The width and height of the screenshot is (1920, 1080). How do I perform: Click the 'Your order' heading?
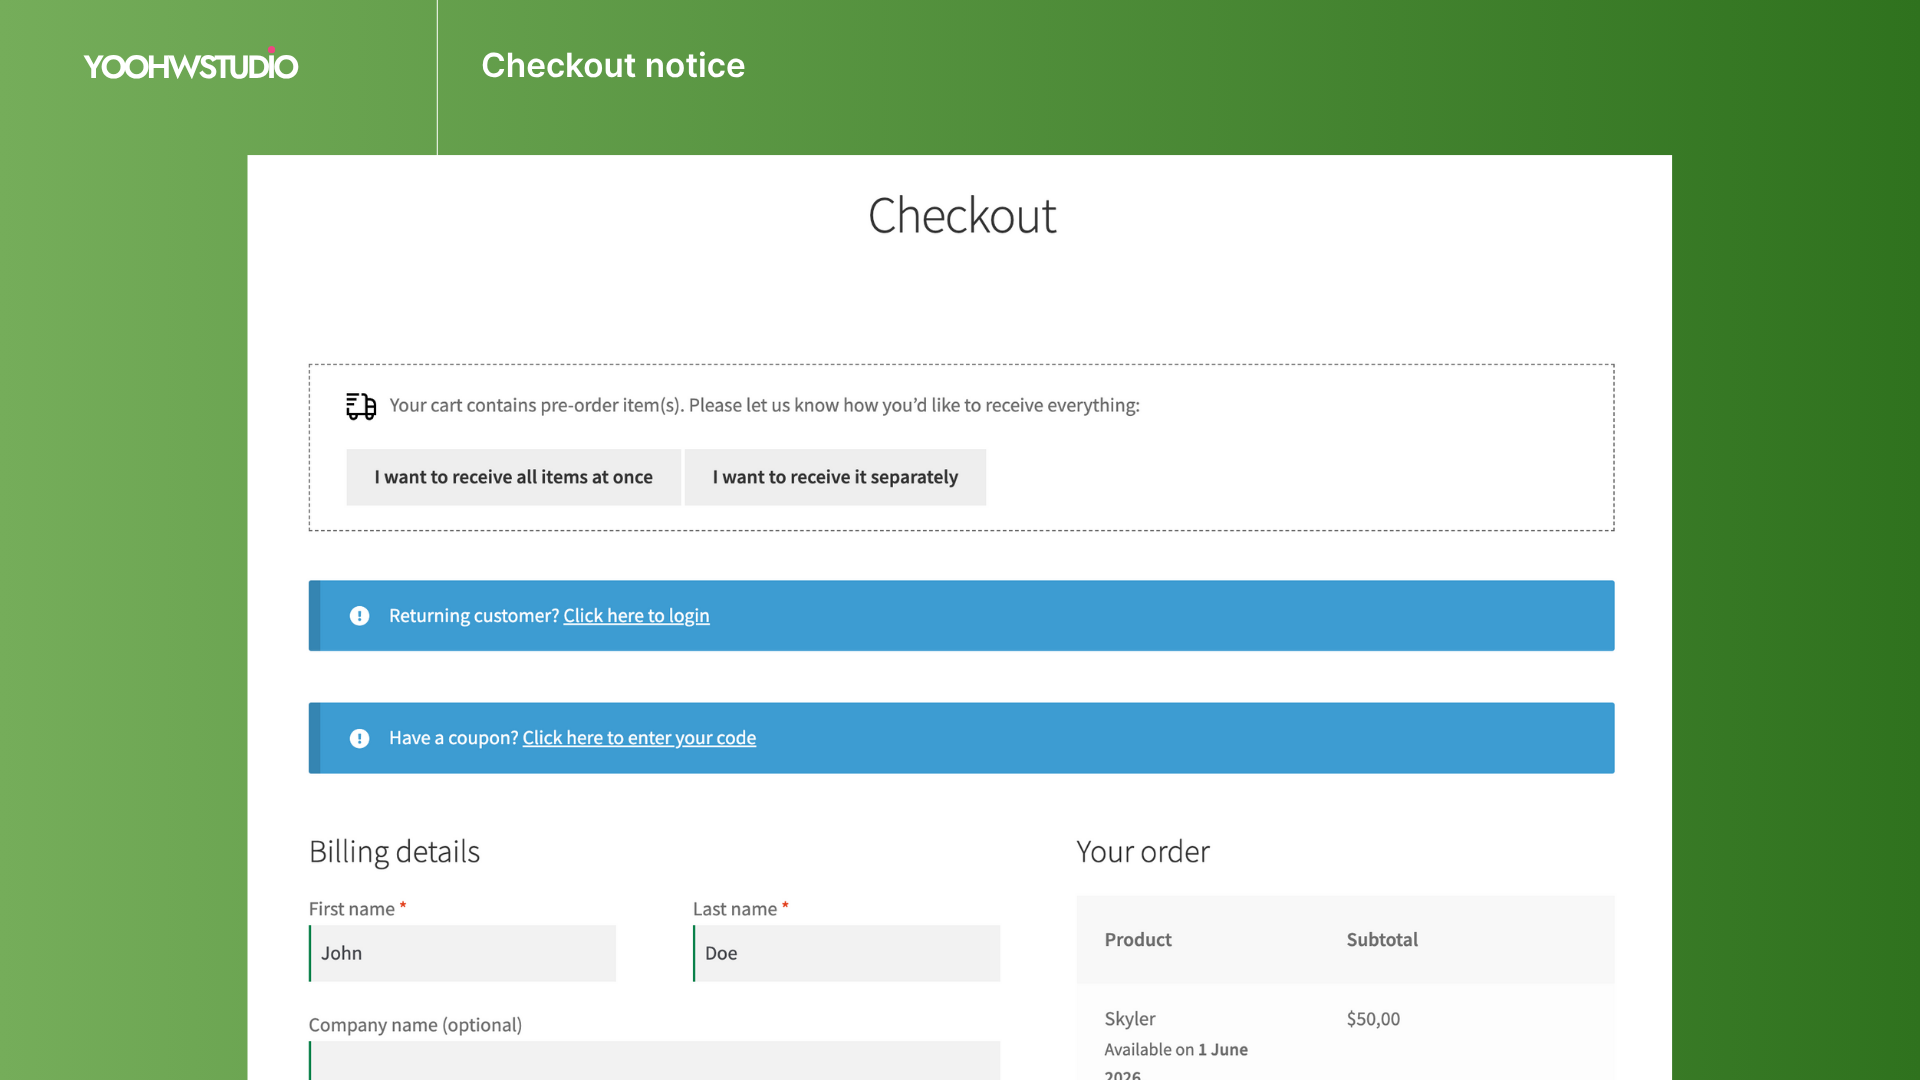[x=1143, y=851]
